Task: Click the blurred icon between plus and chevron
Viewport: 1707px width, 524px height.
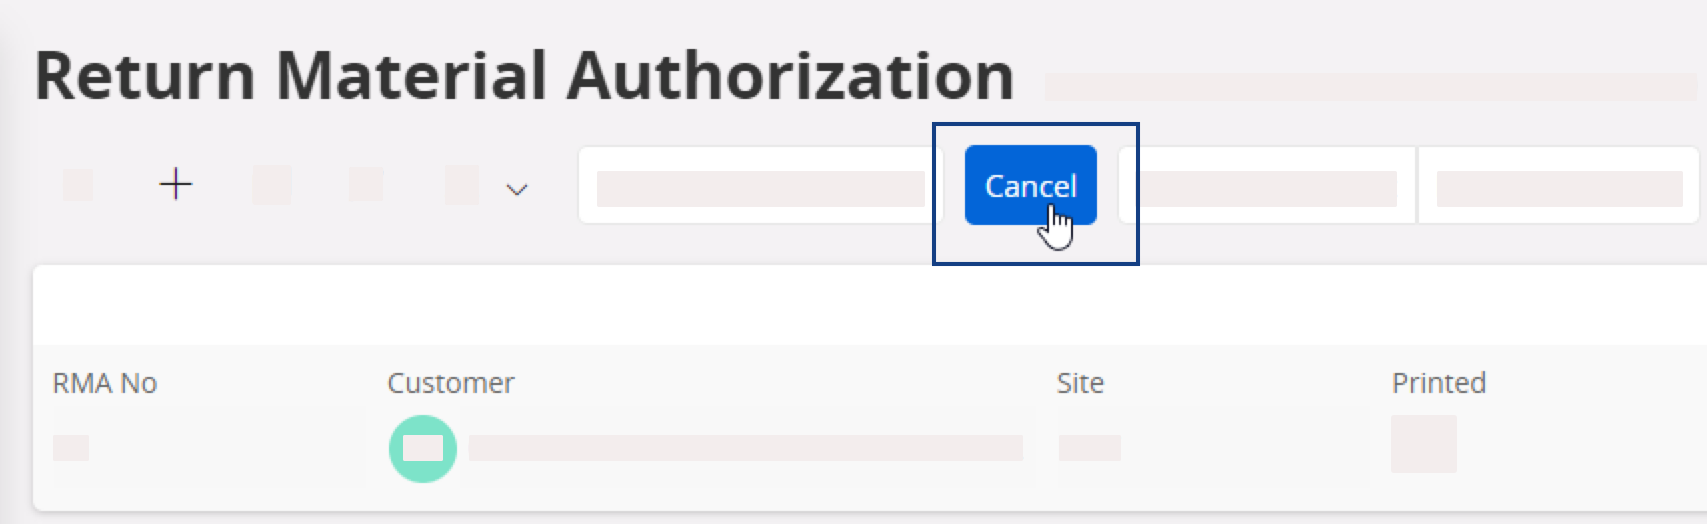Action: click(x=366, y=185)
